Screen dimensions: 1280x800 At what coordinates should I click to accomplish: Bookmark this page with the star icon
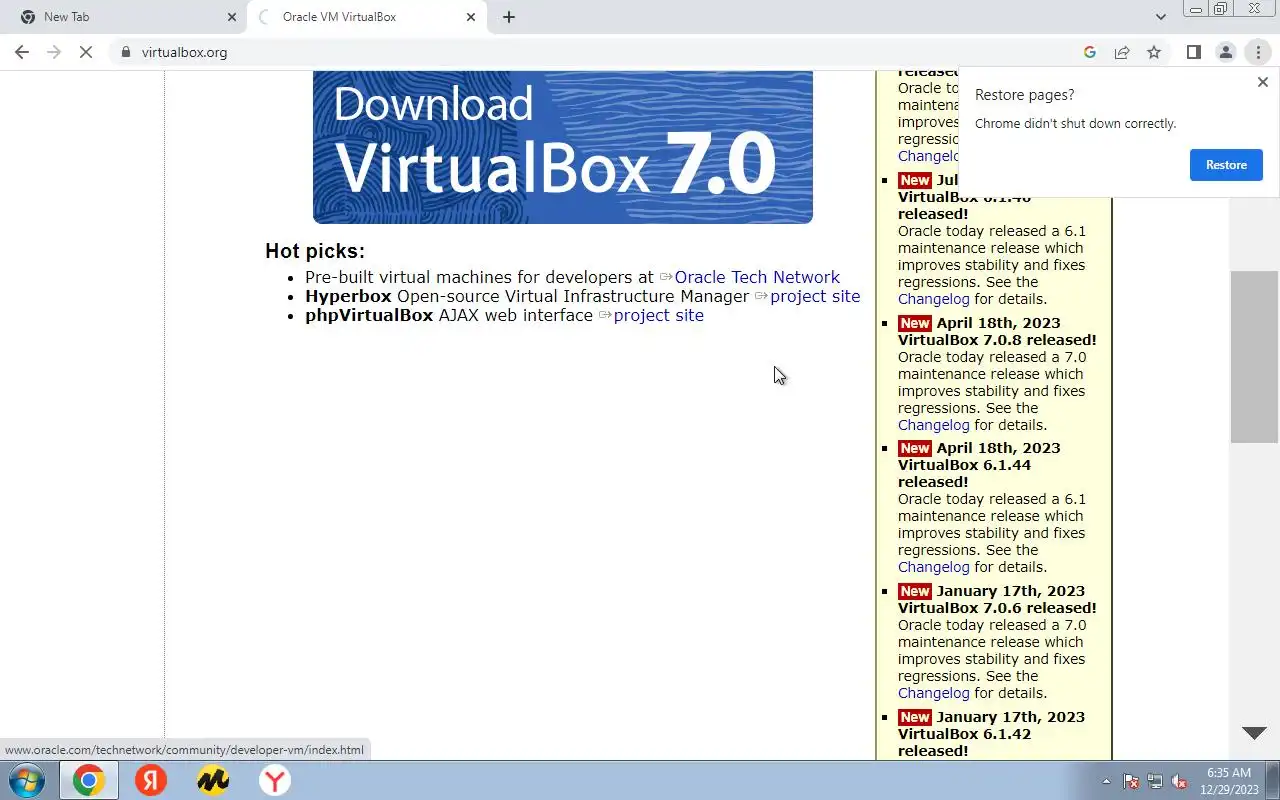pyautogui.click(x=1154, y=52)
